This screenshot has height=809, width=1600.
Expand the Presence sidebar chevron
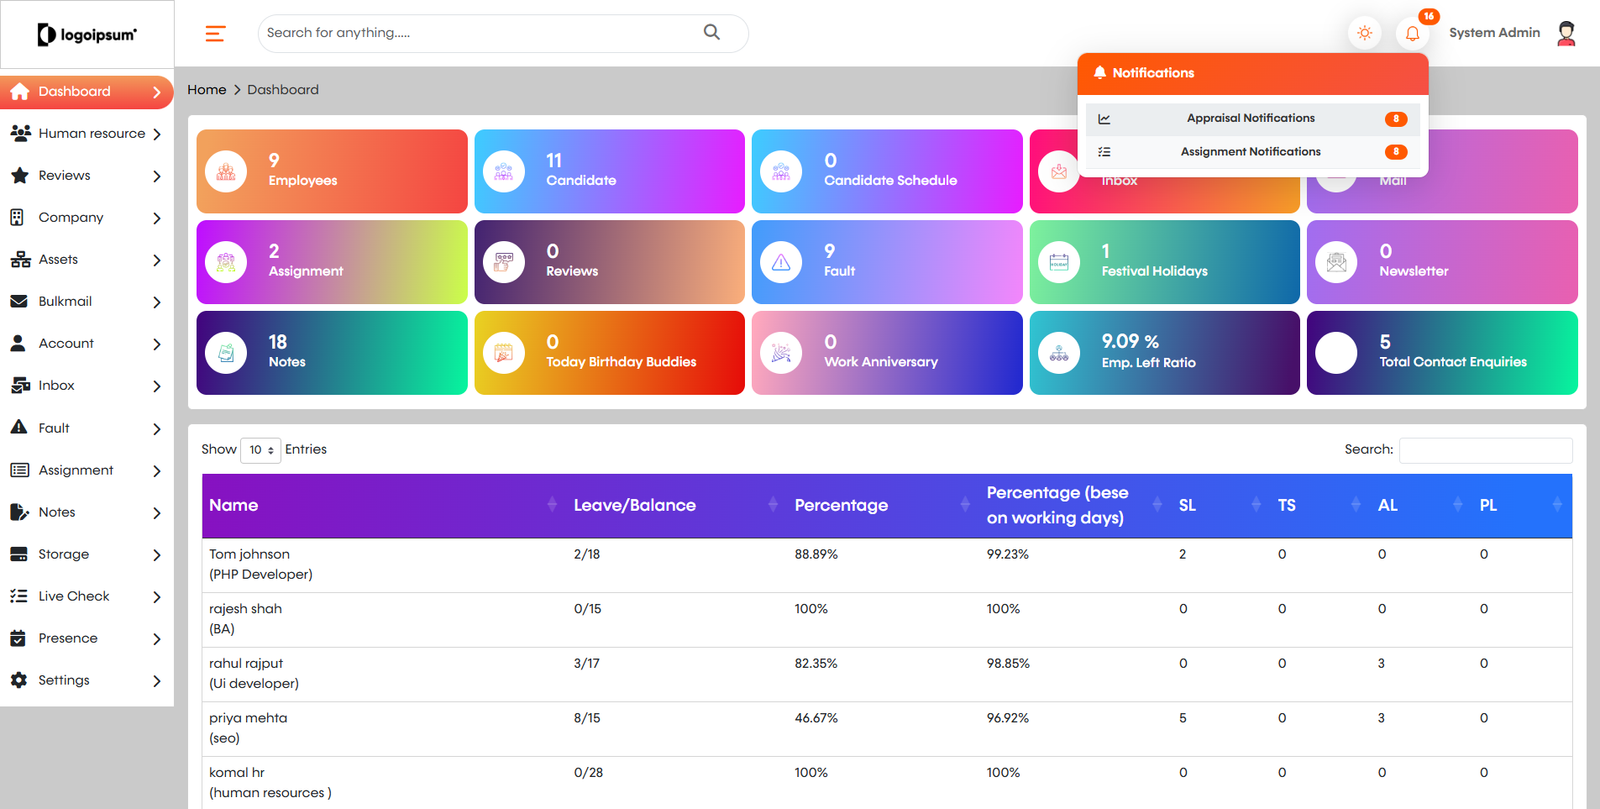coord(157,639)
